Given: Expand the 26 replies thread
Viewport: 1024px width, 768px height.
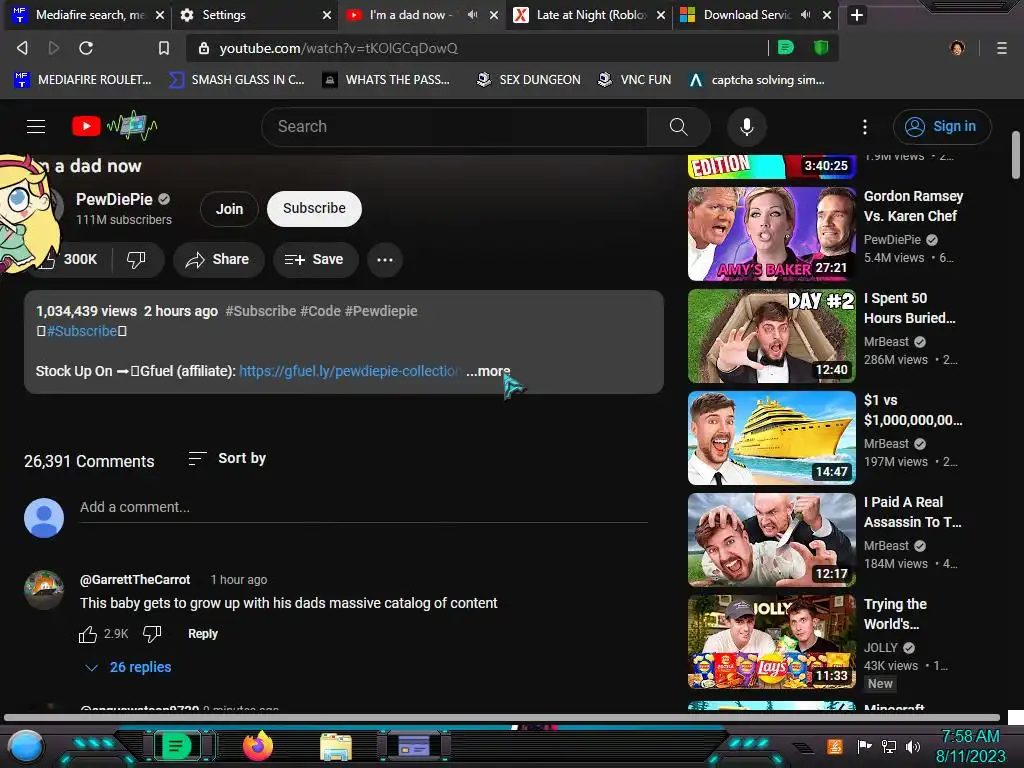Looking at the screenshot, I should pos(129,667).
